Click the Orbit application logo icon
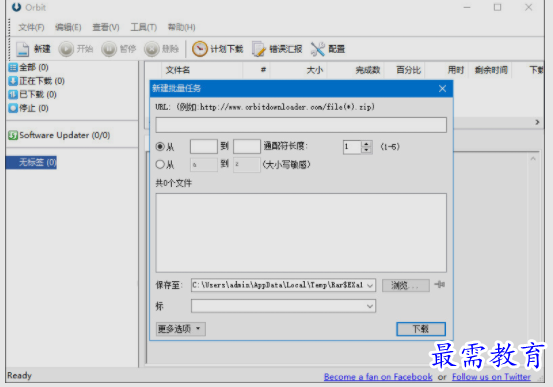Image resolution: width=553 pixels, height=387 pixels. (16, 7)
